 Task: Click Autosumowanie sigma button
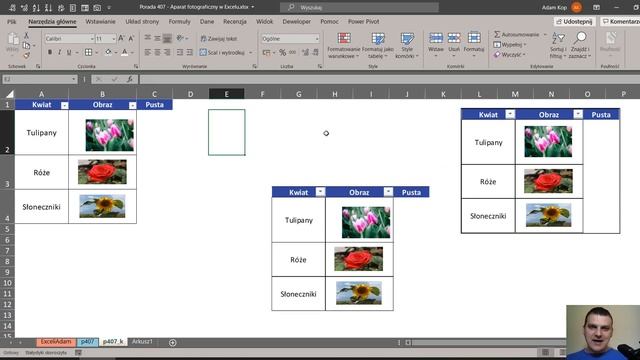[x=517, y=34]
